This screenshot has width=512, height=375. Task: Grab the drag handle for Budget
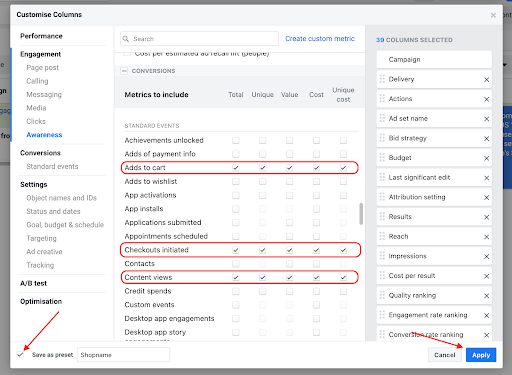(382, 158)
